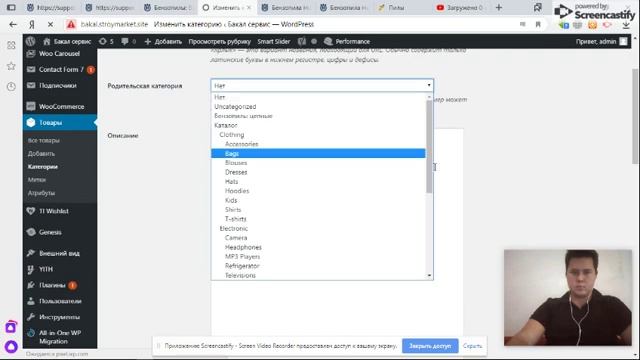Screen dimensions: 640x360
Task: Click Скрыть on sharing notification
Action: pyautogui.click(x=472, y=346)
